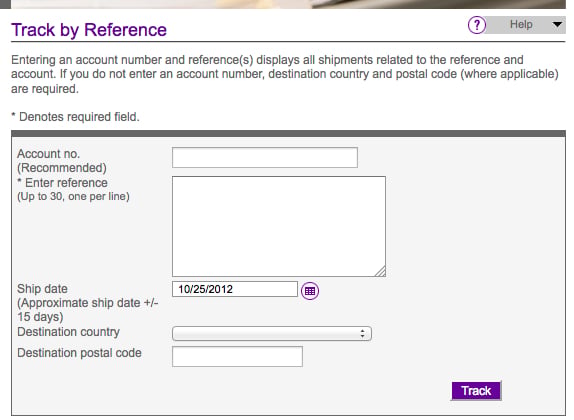Viewport: 574px width, 420px height.
Task: Click the Ship date field showing 10/25/2012
Action: tap(235, 289)
